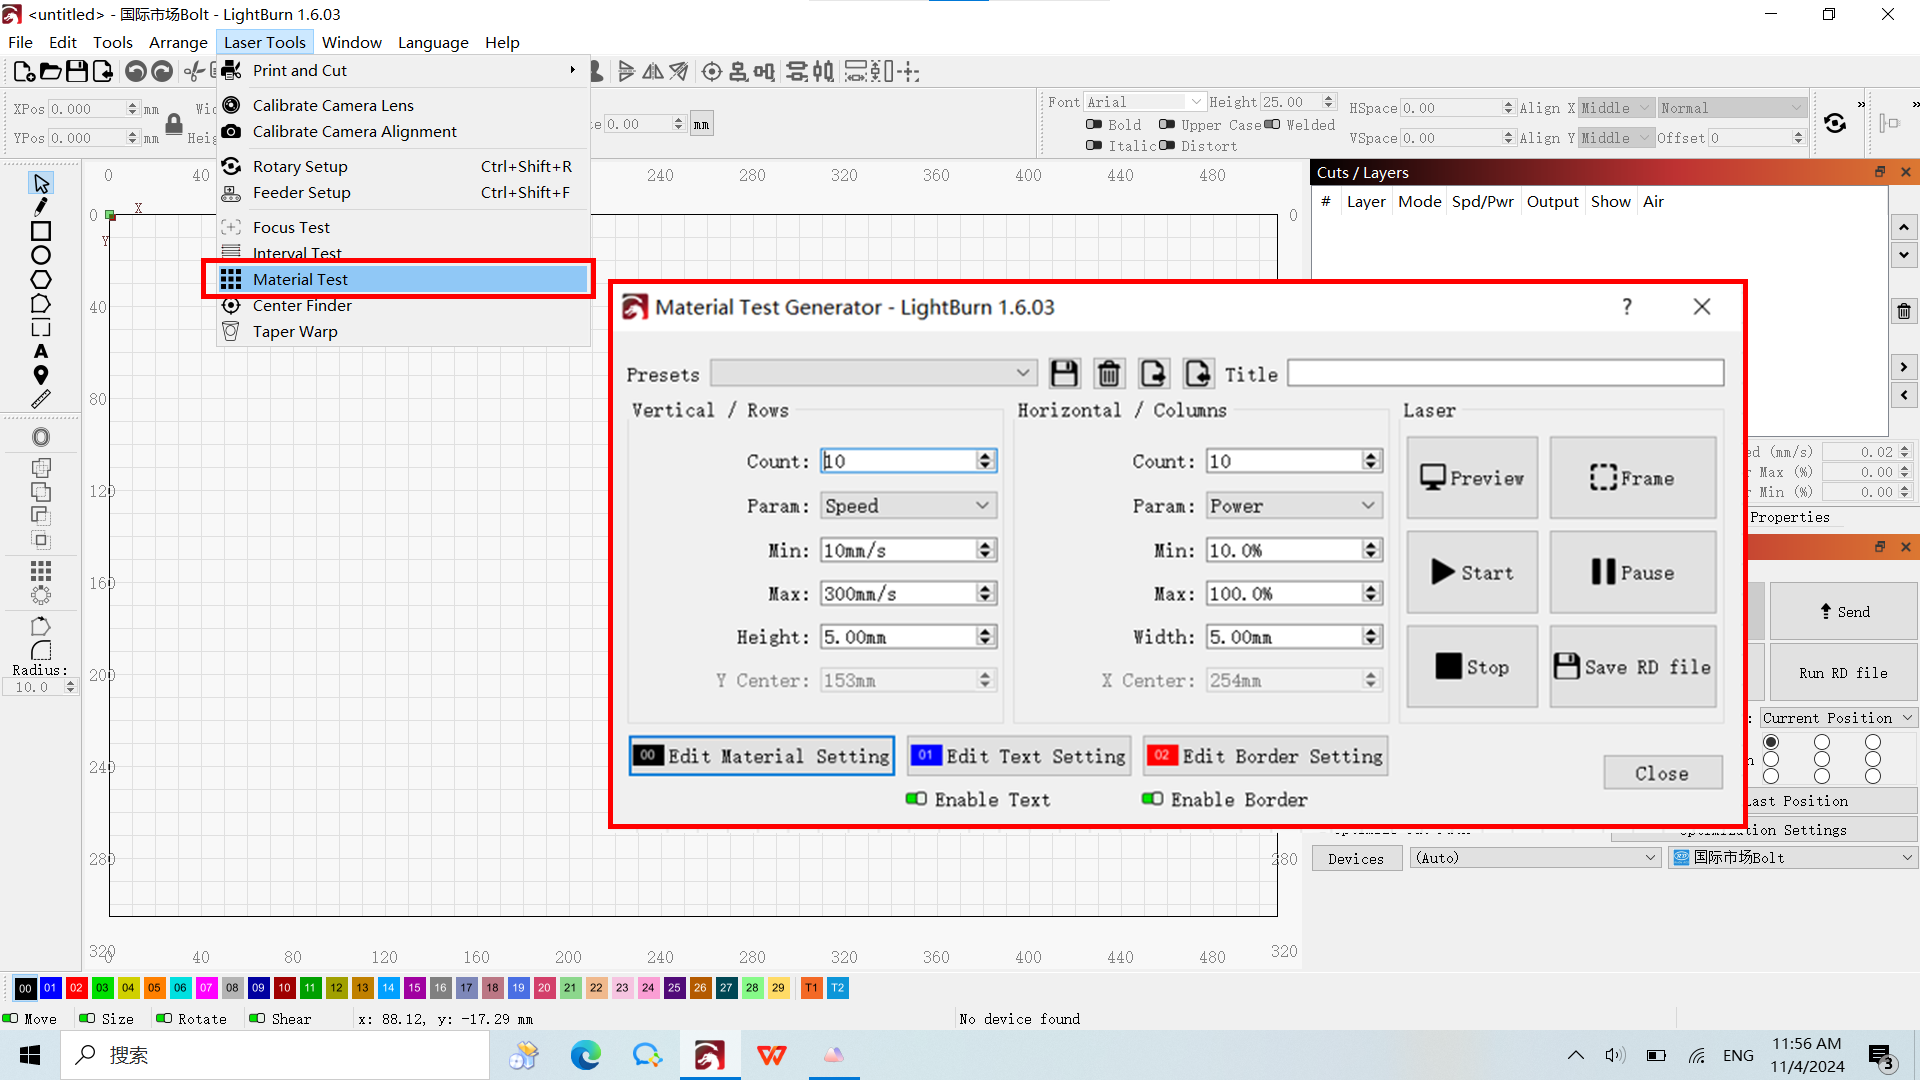Open the Microsoft Edge taskbar icon
This screenshot has width=1920, height=1080.
[586, 1055]
